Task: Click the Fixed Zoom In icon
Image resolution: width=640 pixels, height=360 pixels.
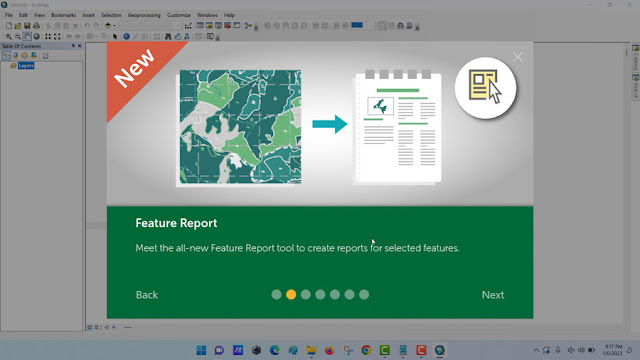Action: 48,36
